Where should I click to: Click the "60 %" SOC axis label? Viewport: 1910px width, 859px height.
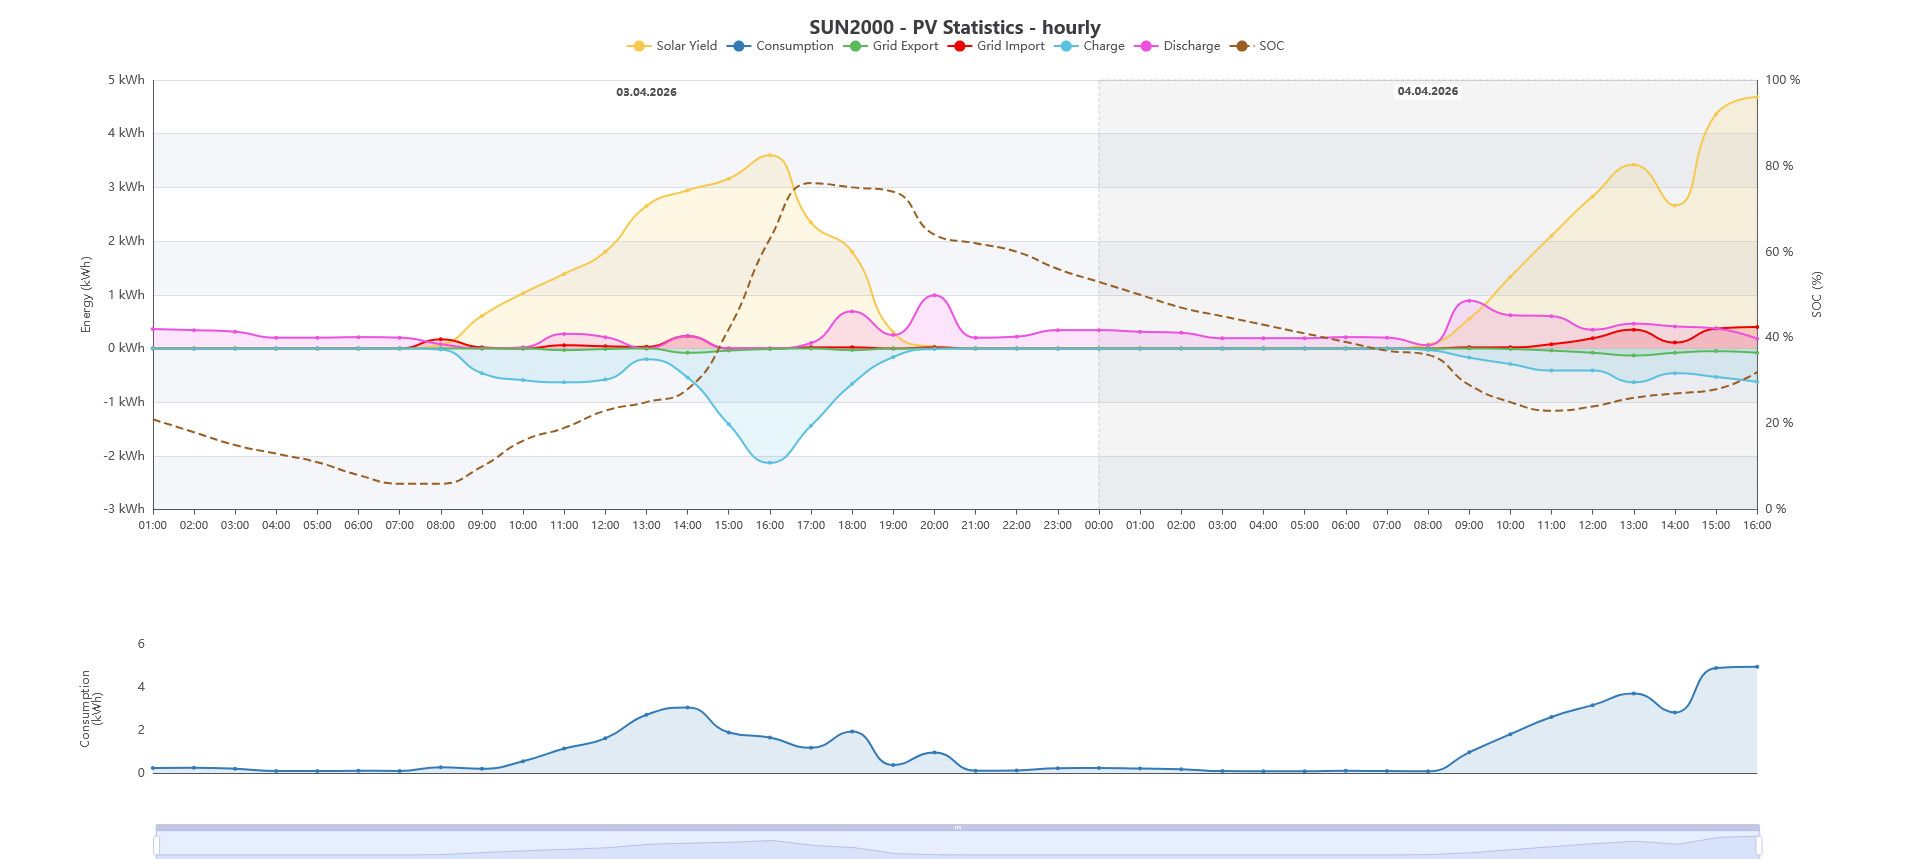point(1779,252)
